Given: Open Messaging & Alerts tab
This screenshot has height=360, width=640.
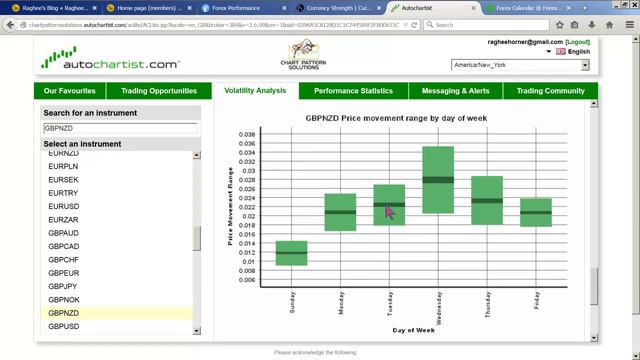Looking at the screenshot, I should [x=456, y=91].
